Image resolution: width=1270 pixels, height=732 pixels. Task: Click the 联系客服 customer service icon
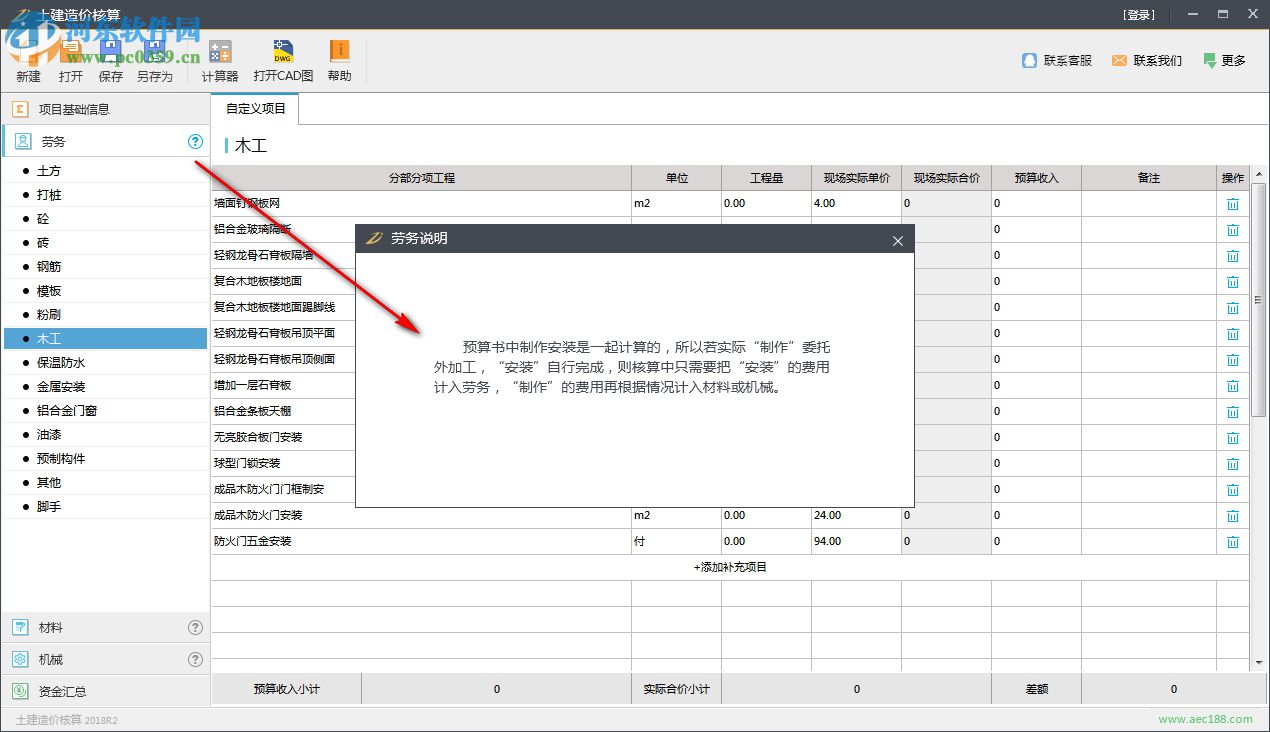tap(1030, 61)
